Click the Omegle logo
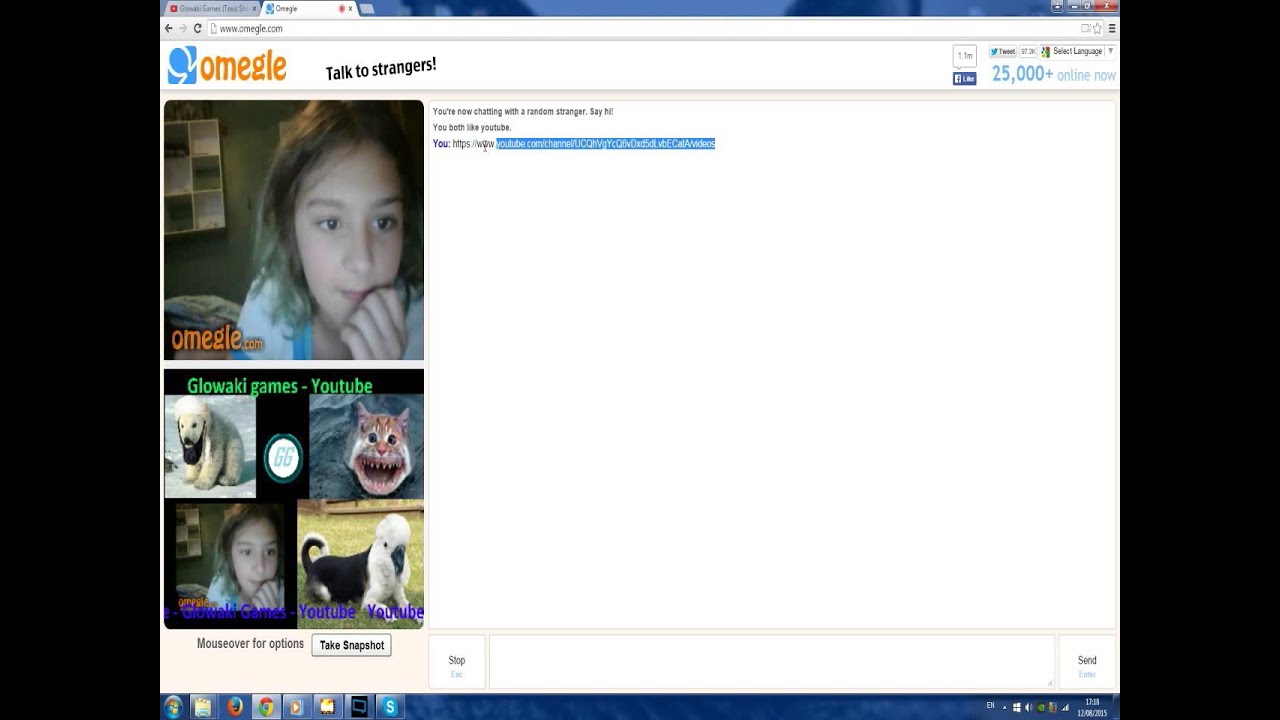Screen dimensions: 1280x720 pos(227,65)
